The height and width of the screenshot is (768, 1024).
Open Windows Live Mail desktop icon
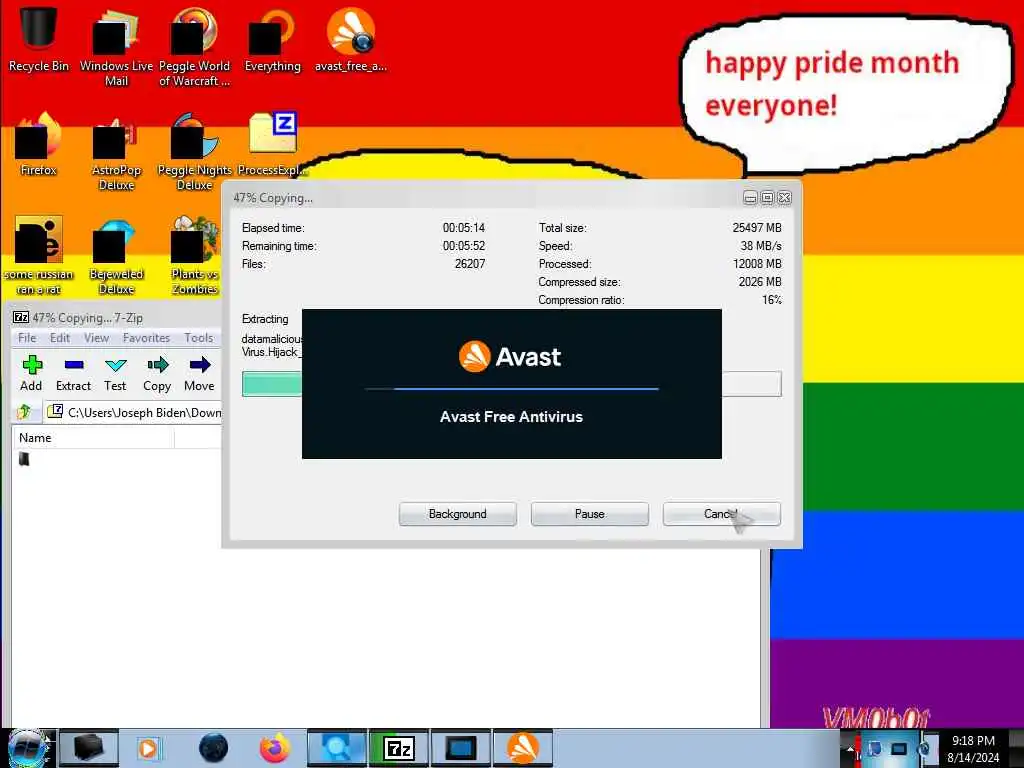116,46
